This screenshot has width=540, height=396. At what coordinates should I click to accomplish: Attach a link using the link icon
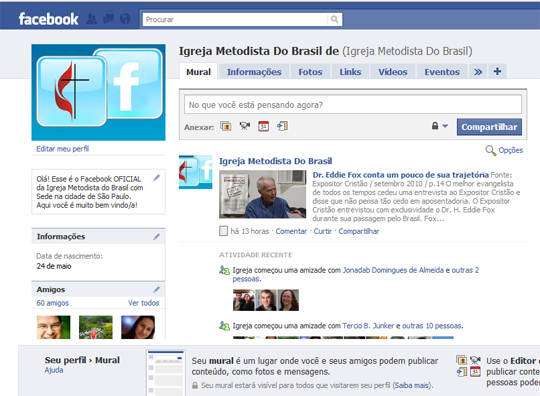pyautogui.click(x=282, y=126)
